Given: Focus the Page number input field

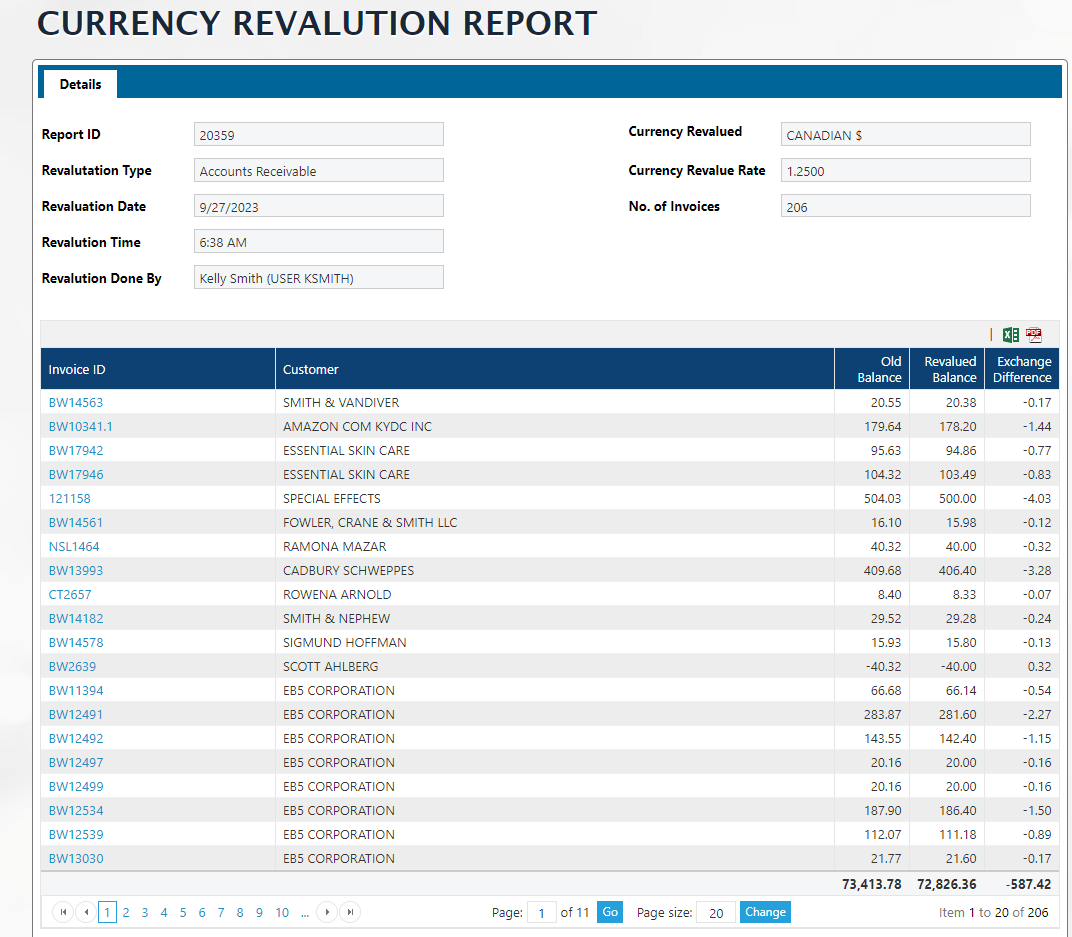Looking at the screenshot, I should tap(541, 912).
